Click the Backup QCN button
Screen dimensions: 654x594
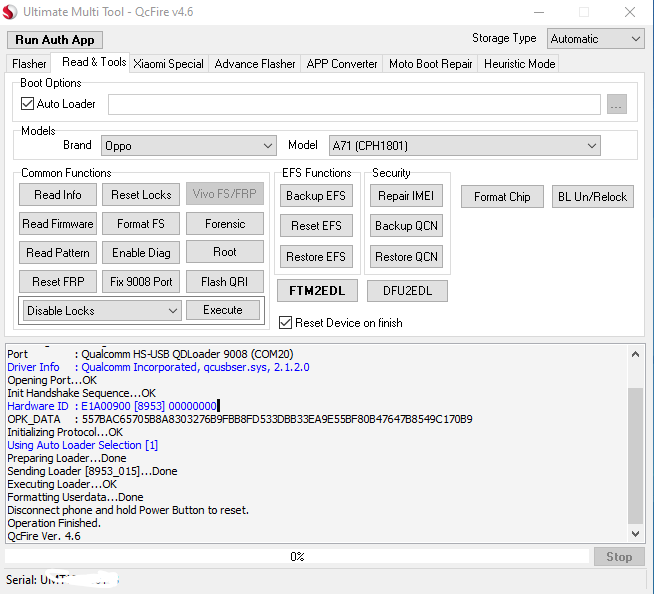406,226
